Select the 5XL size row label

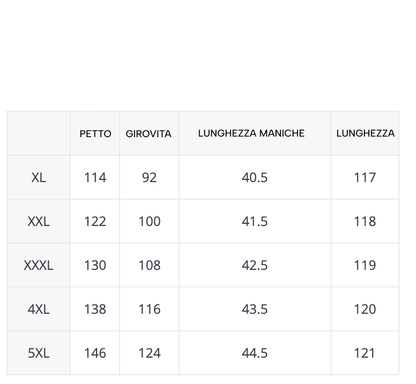click(39, 353)
